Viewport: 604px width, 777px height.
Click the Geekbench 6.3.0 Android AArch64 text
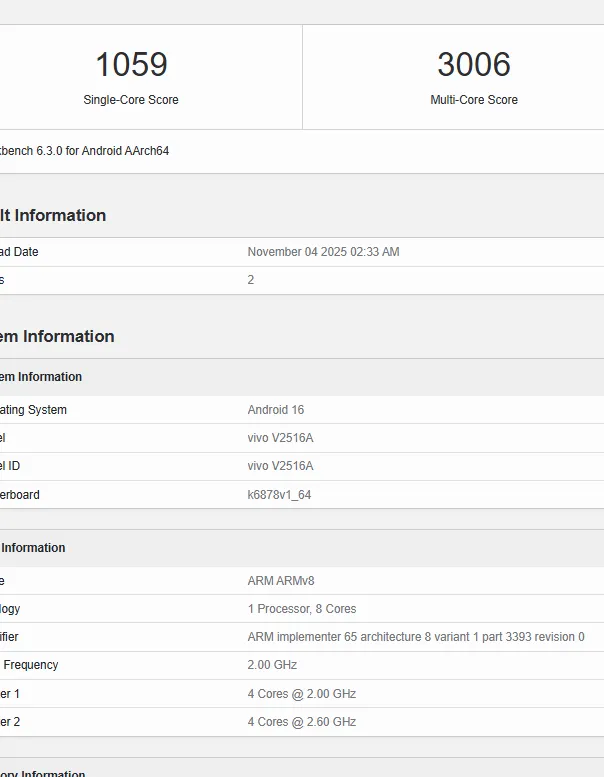pyautogui.click(x=85, y=151)
